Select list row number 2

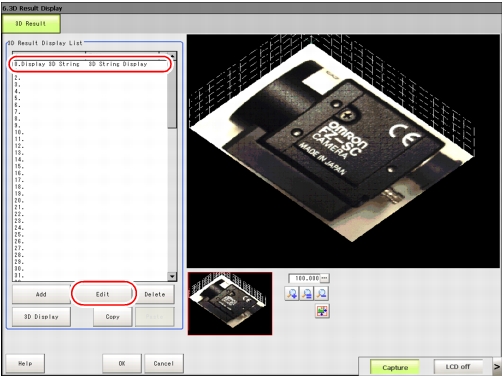90,78
